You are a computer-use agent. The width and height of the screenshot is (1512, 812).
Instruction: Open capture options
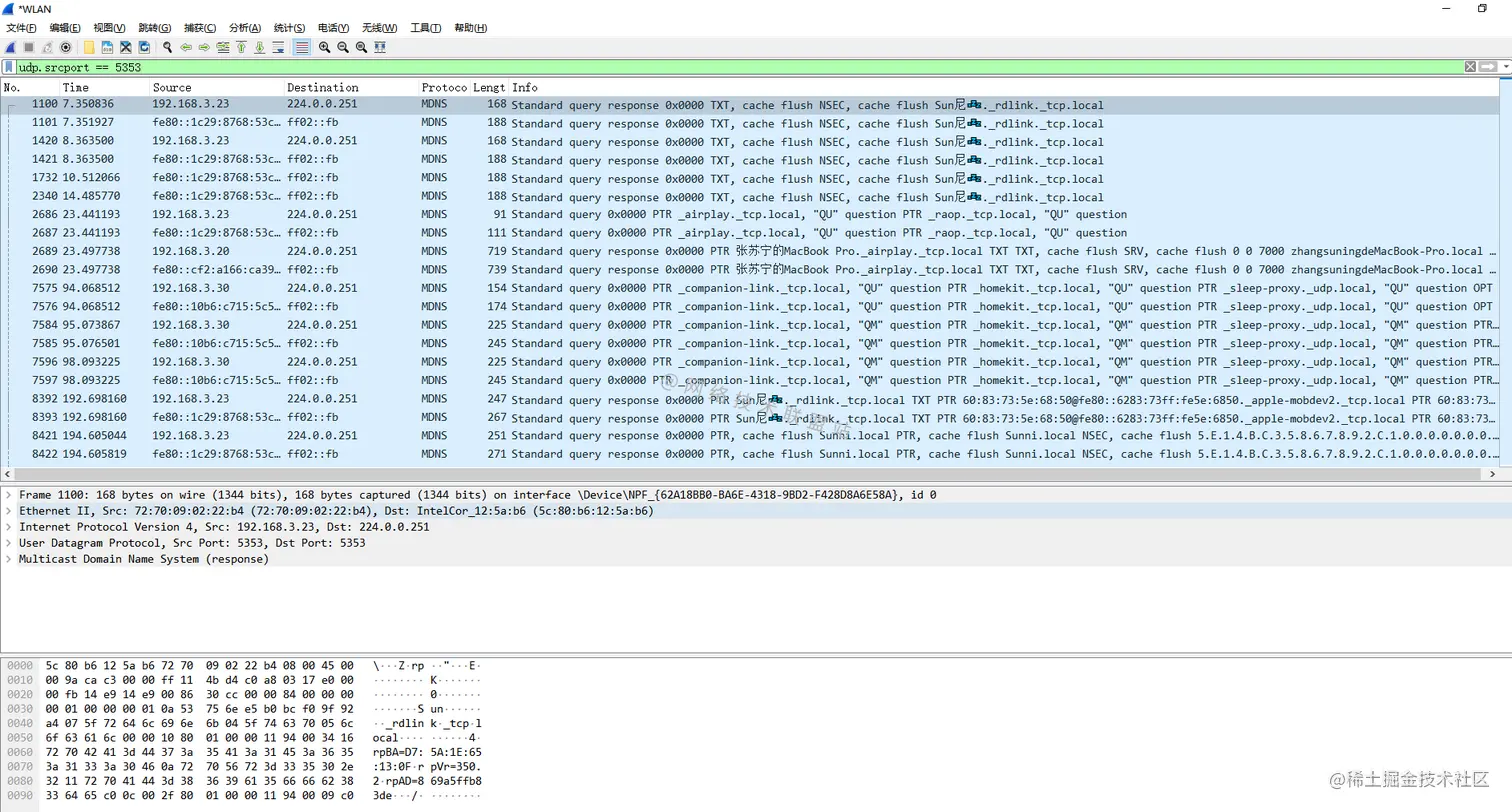coord(66,47)
